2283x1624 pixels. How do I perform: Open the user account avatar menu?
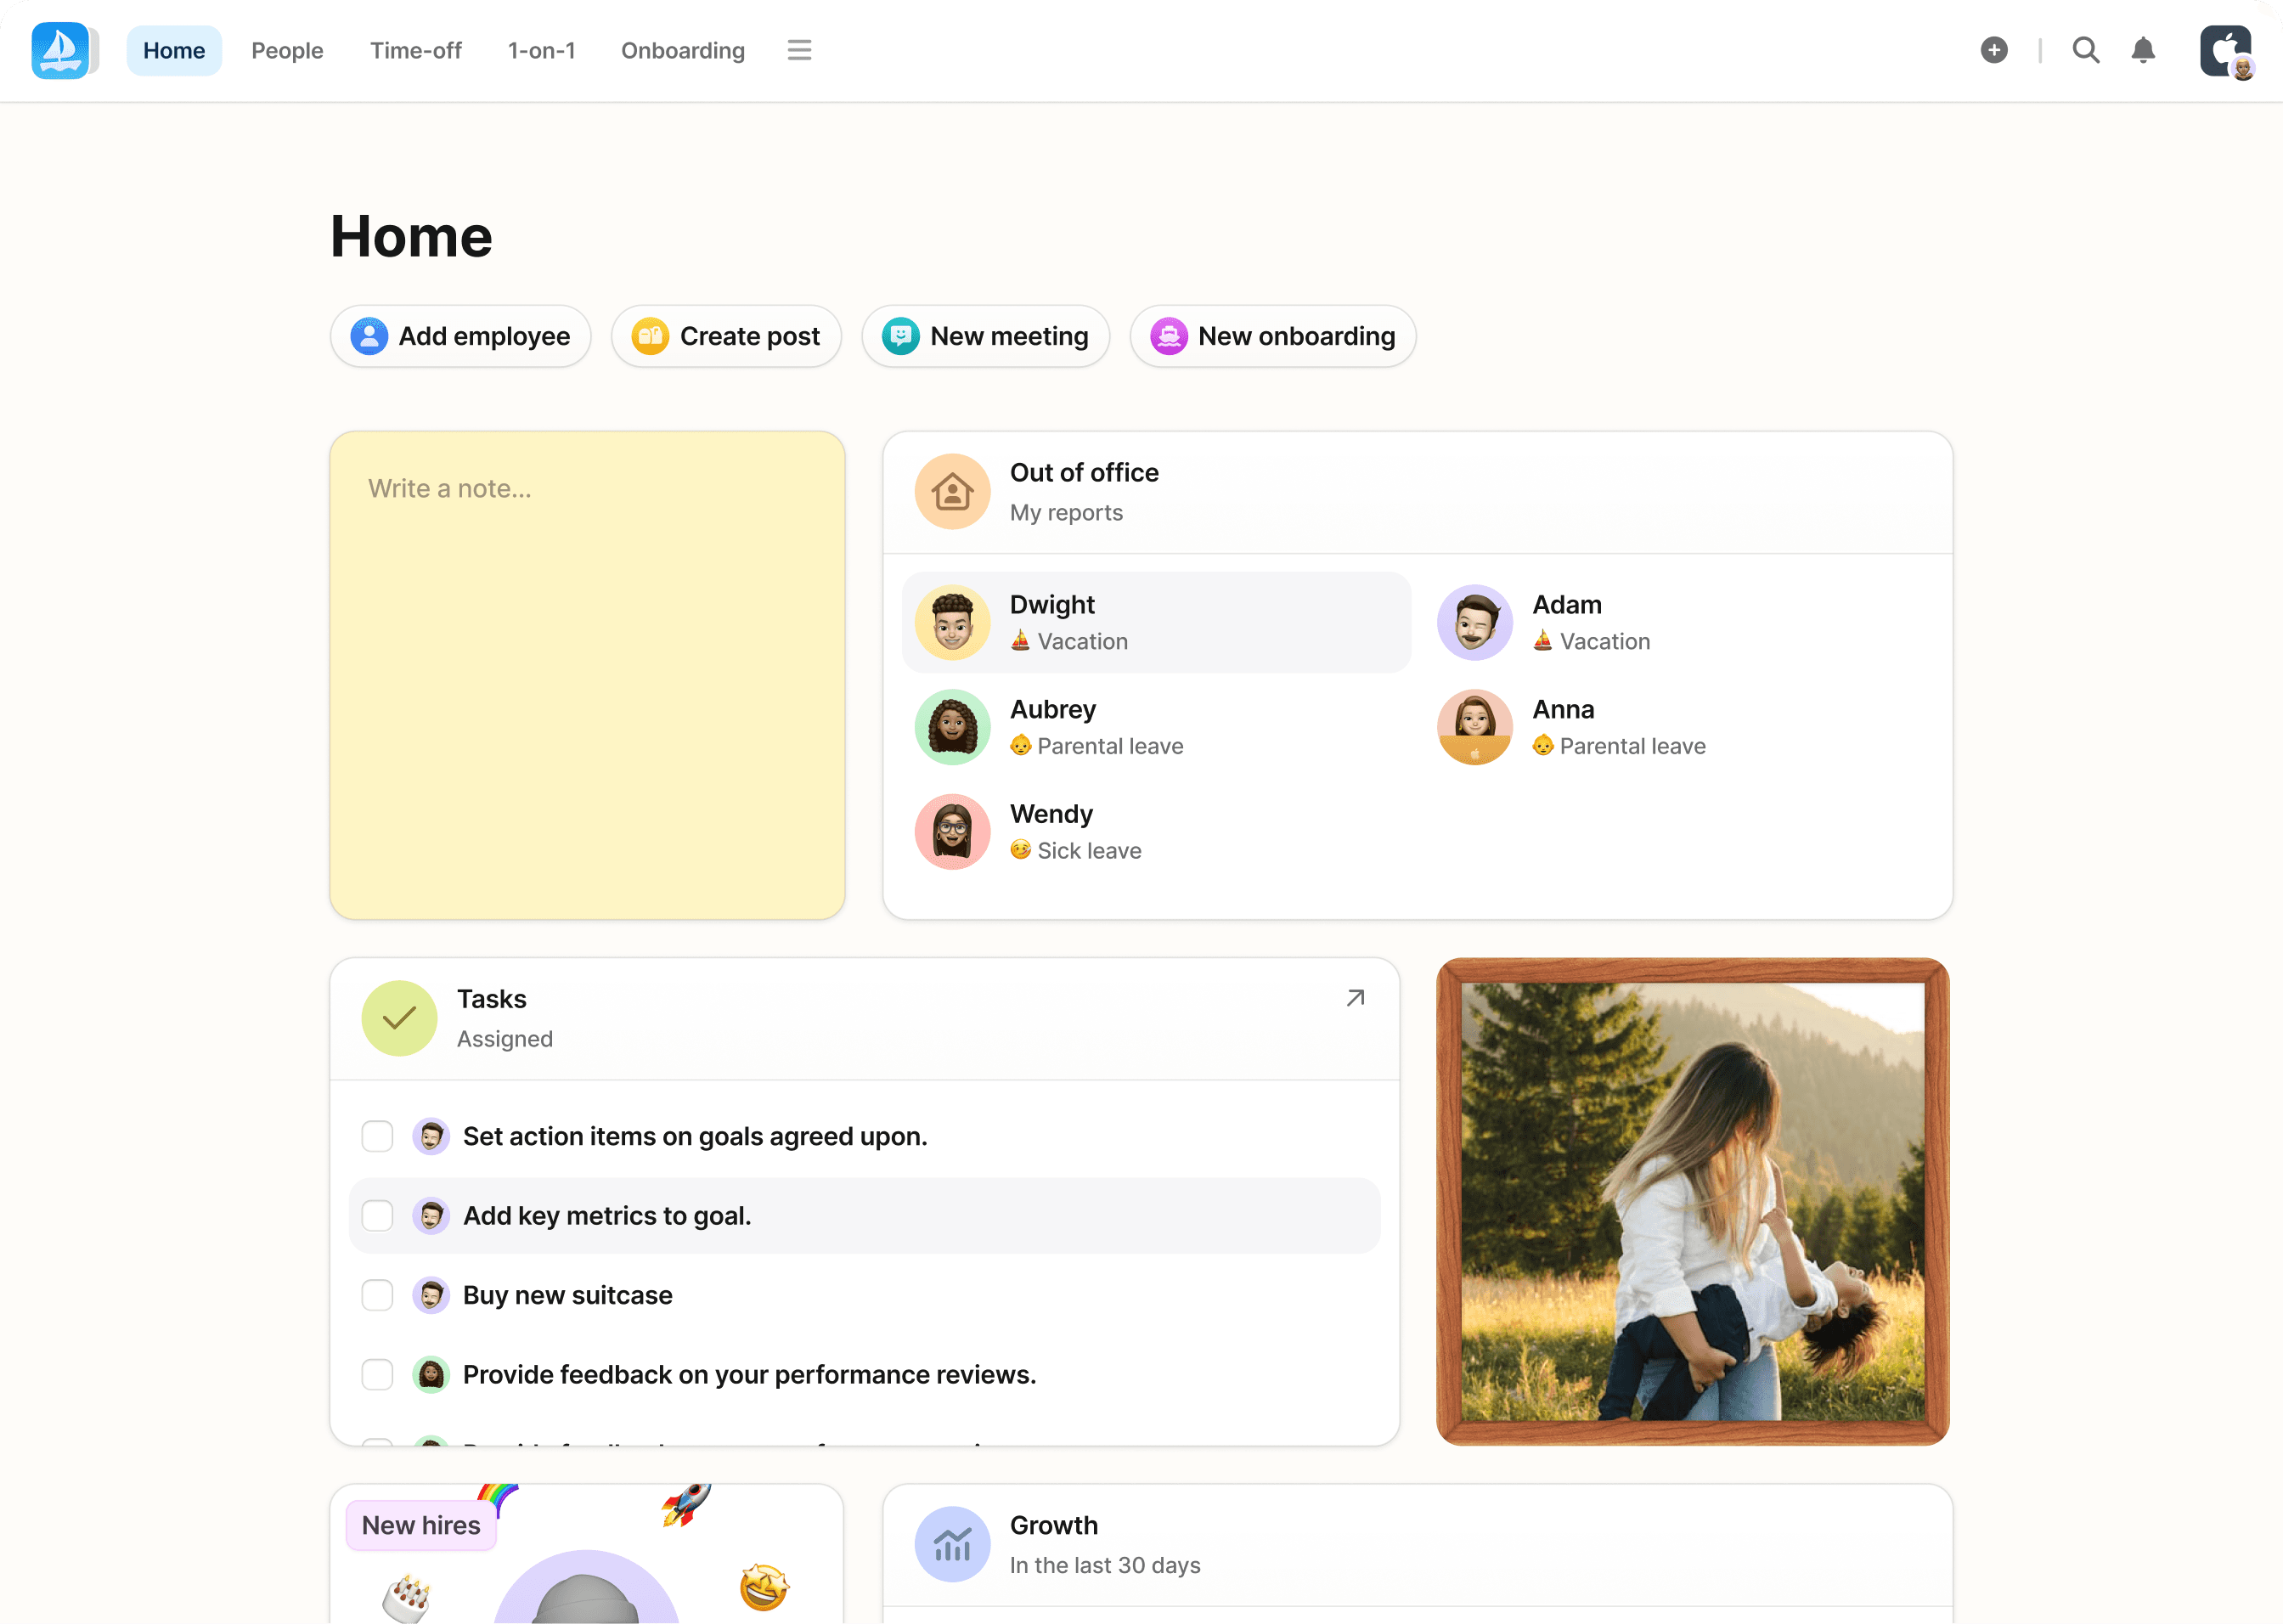coord(2226,51)
